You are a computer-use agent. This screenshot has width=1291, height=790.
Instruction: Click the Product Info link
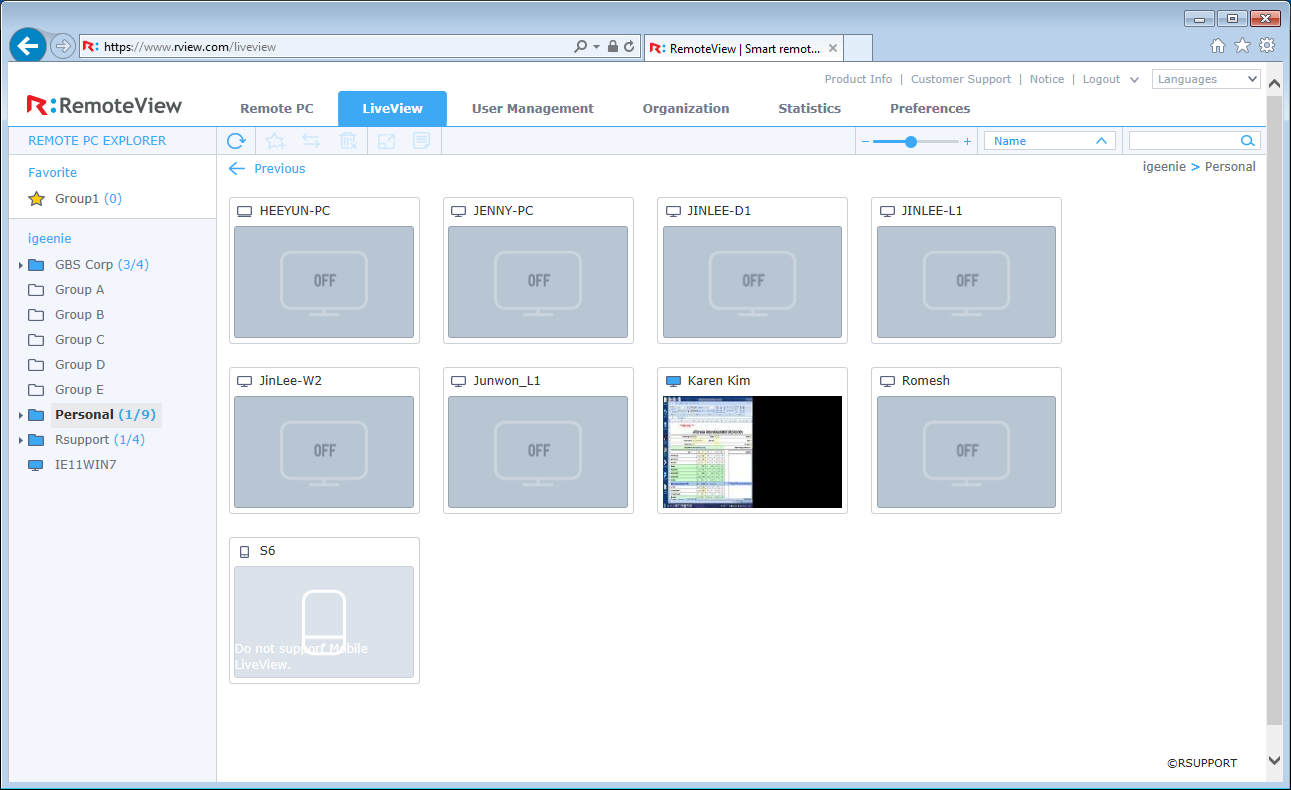tap(858, 79)
